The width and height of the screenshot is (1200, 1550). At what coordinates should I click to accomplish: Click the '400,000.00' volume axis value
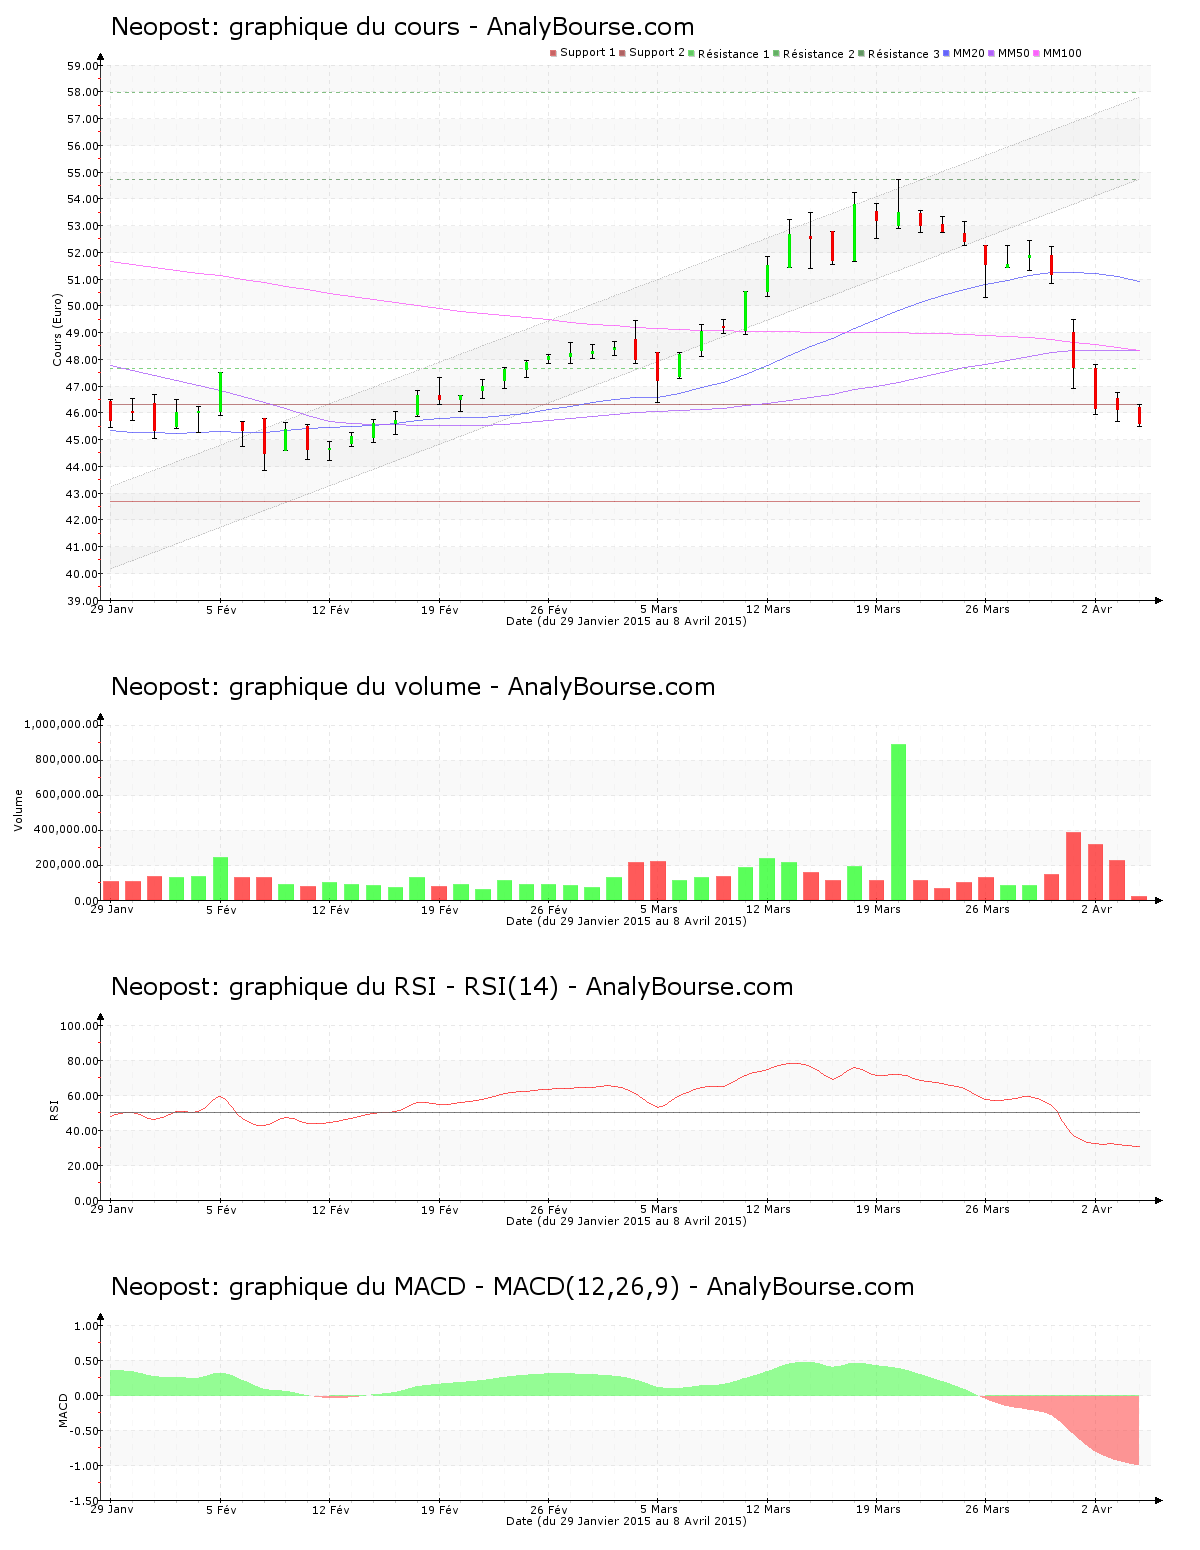(66, 830)
